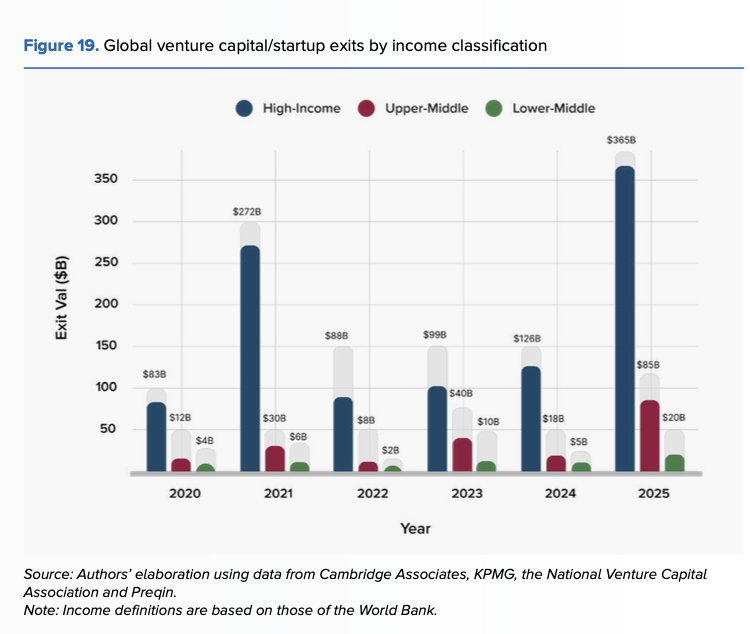Select the 2022 High-Income bar
This screenshot has height=634, width=750.
[343, 434]
